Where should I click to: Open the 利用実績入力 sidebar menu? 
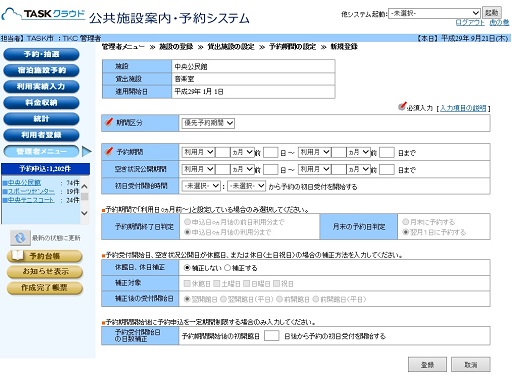pyautogui.click(x=41, y=86)
